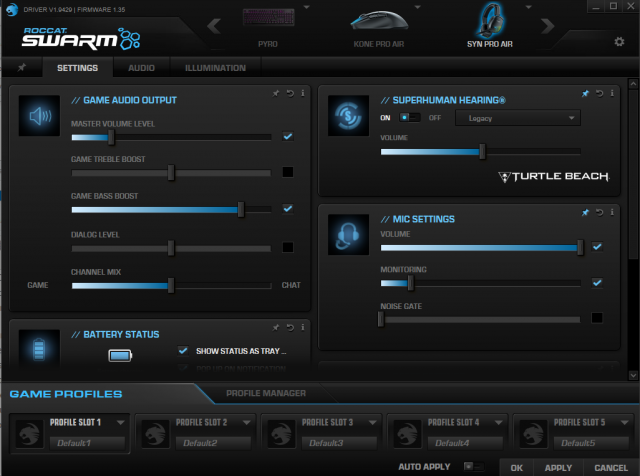Image resolution: width=640 pixels, height=476 pixels.
Task: Click the pin tab icon beside Settings
Action: pyautogui.click(x=22, y=68)
